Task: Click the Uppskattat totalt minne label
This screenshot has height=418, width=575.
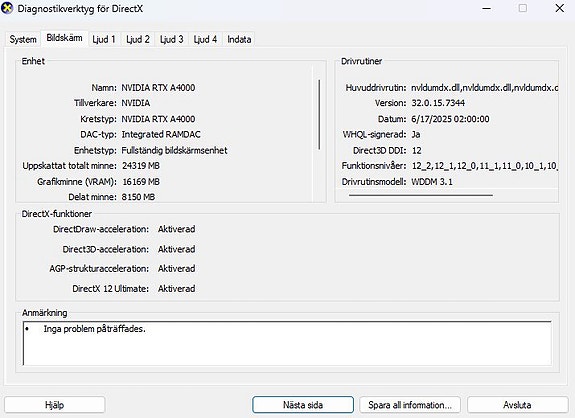Action: (x=69, y=166)
